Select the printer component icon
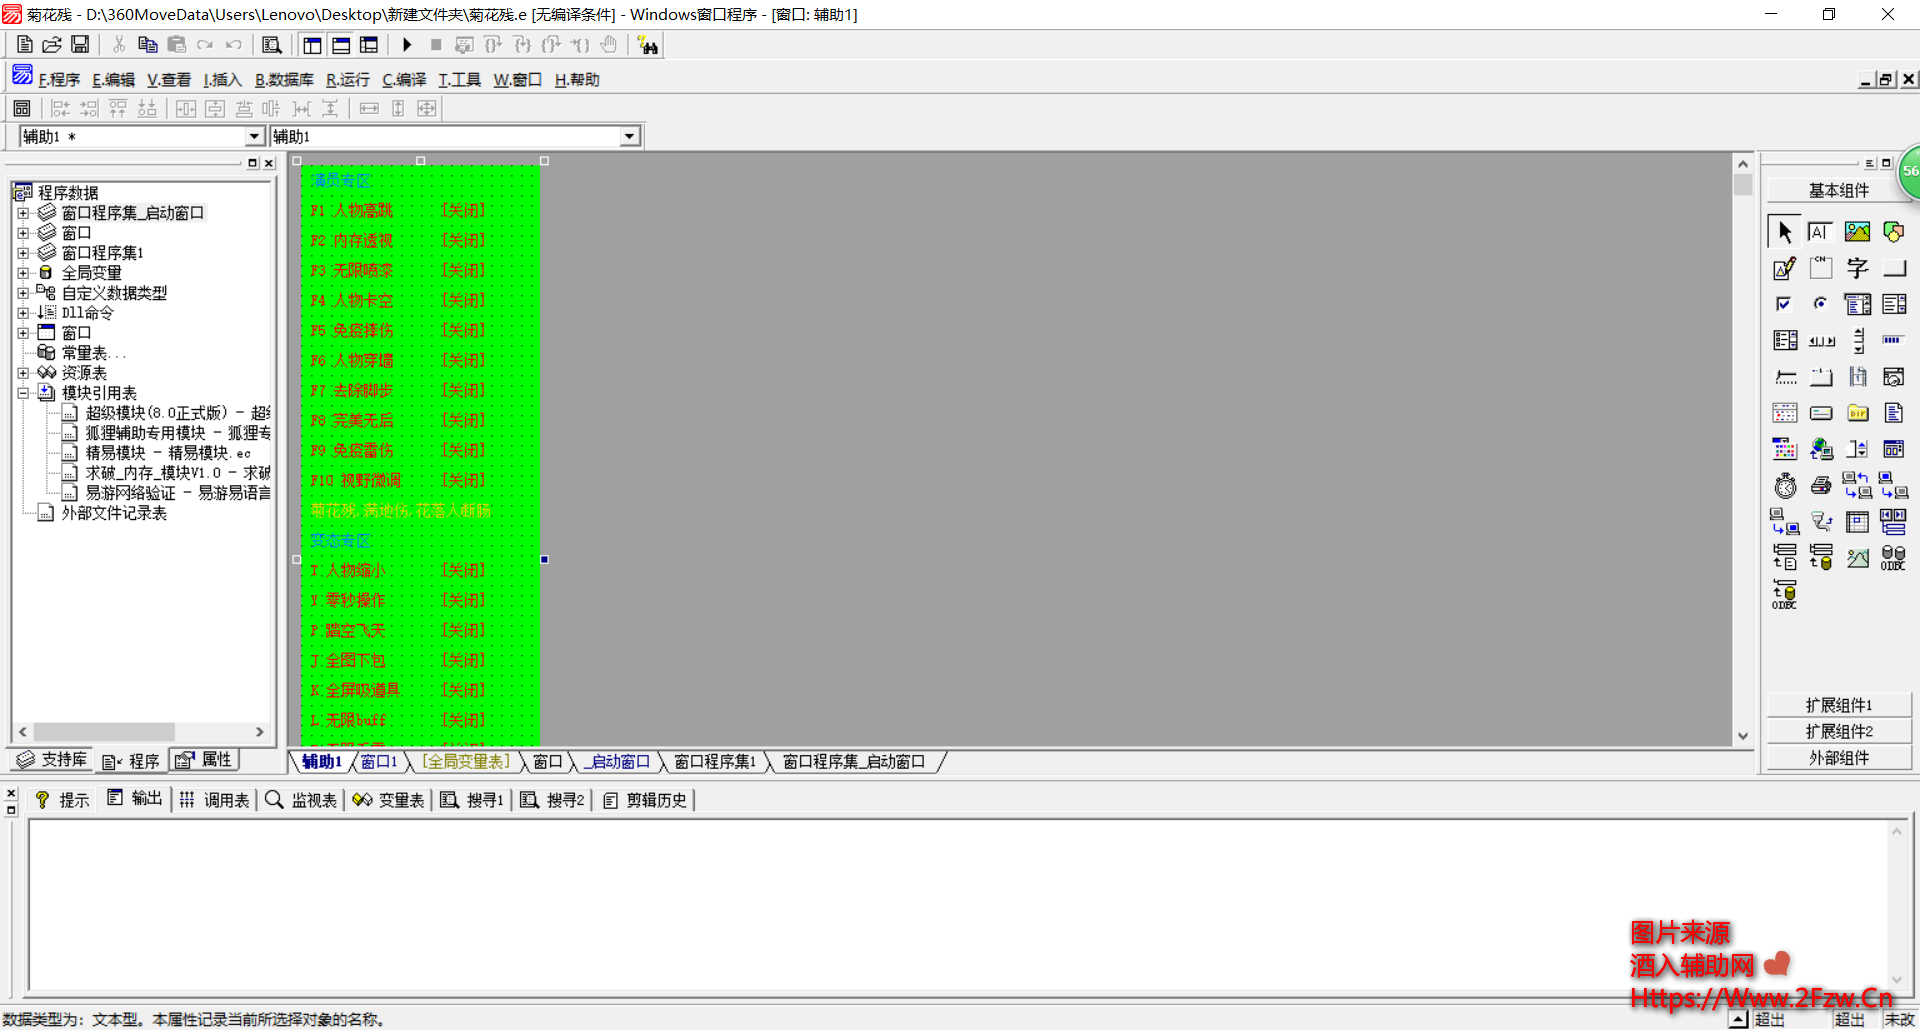The width and height of the screenshot is (1920, 1030). (x=1821, y=486)
